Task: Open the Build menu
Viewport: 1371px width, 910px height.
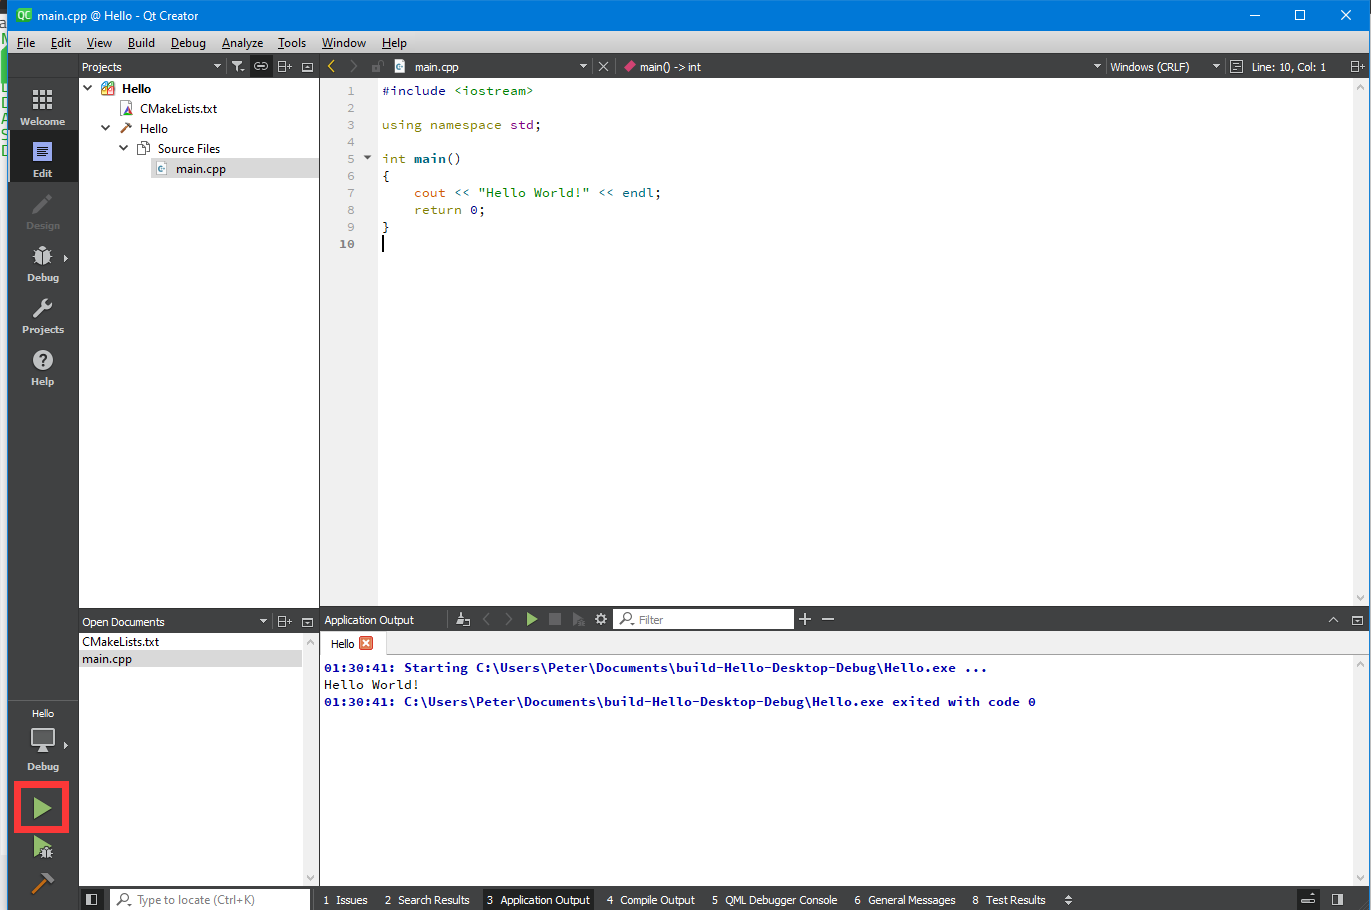Action: pyautogui.click(x=141, y=43)
